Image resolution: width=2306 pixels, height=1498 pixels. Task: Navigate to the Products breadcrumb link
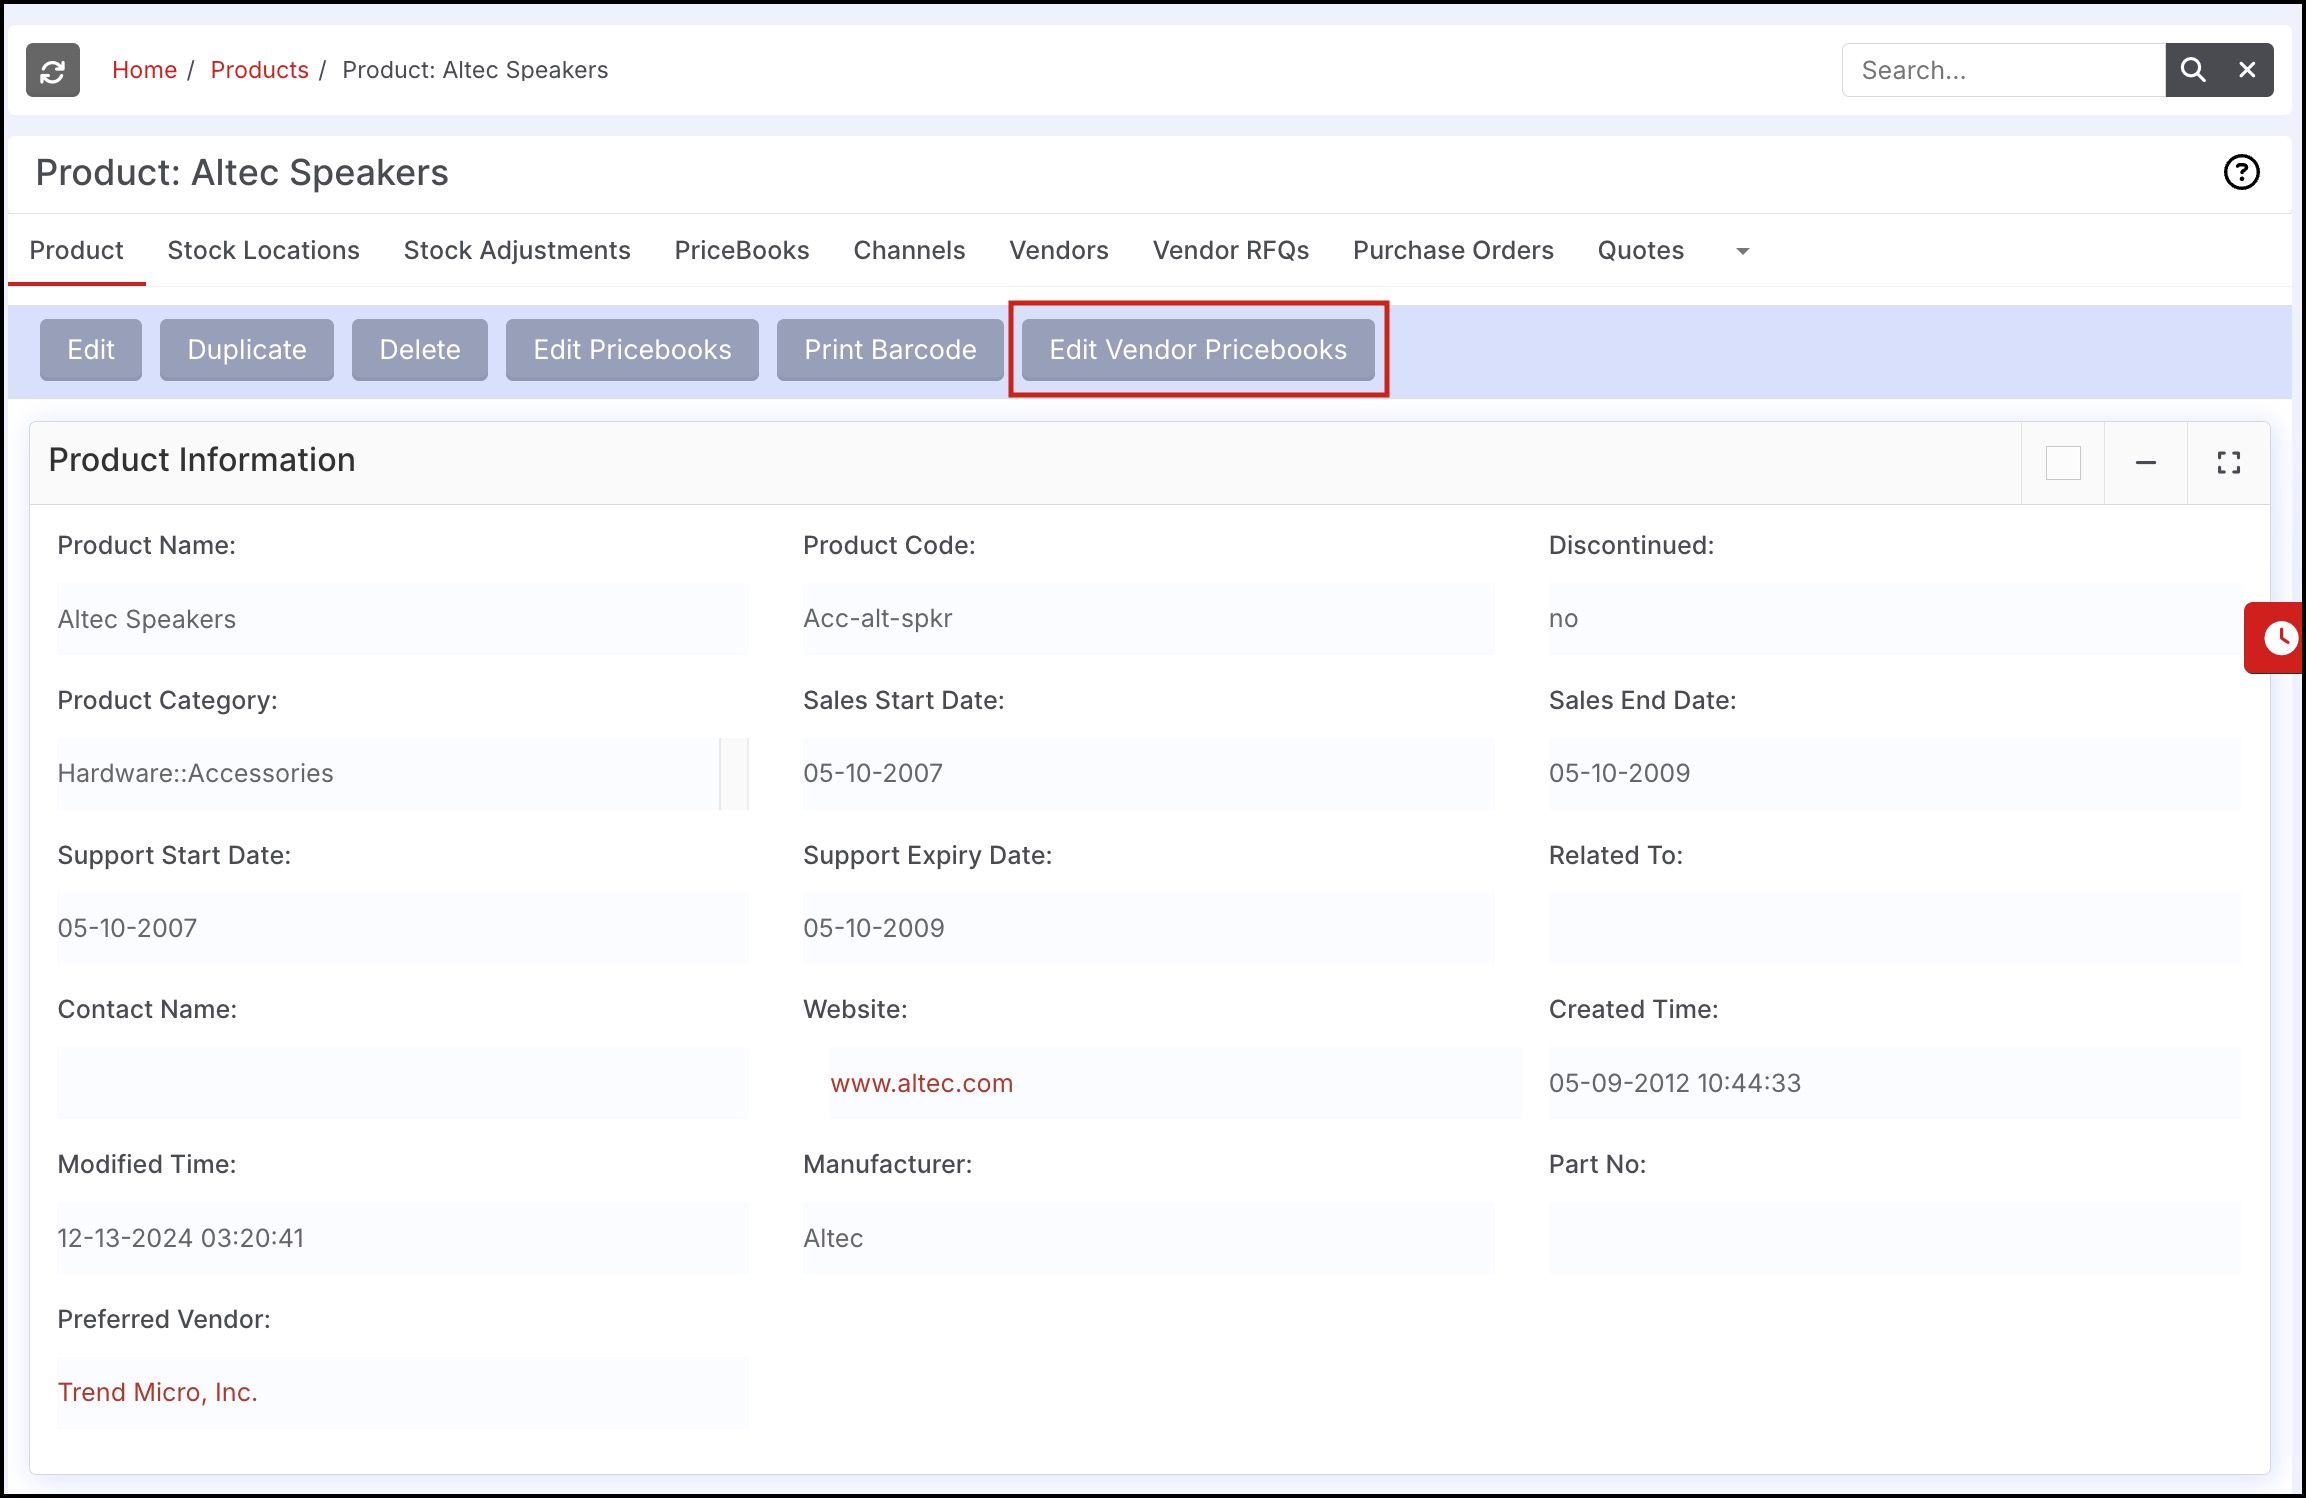[259, 70]
